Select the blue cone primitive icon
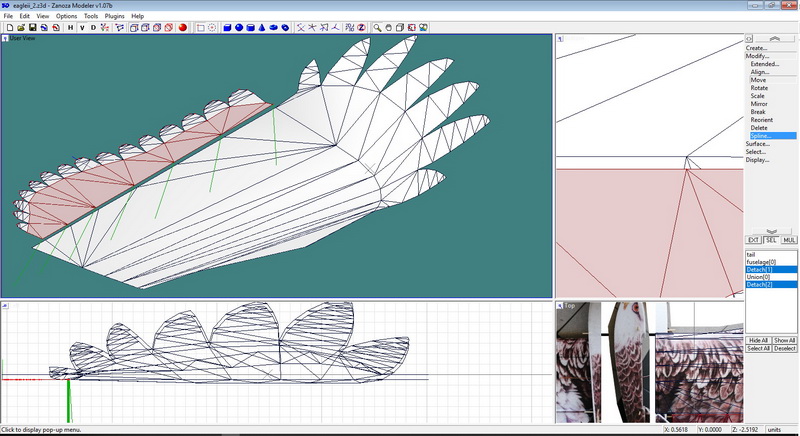The height and width of the screenshot is (436, 800). [x=263, y=28]
